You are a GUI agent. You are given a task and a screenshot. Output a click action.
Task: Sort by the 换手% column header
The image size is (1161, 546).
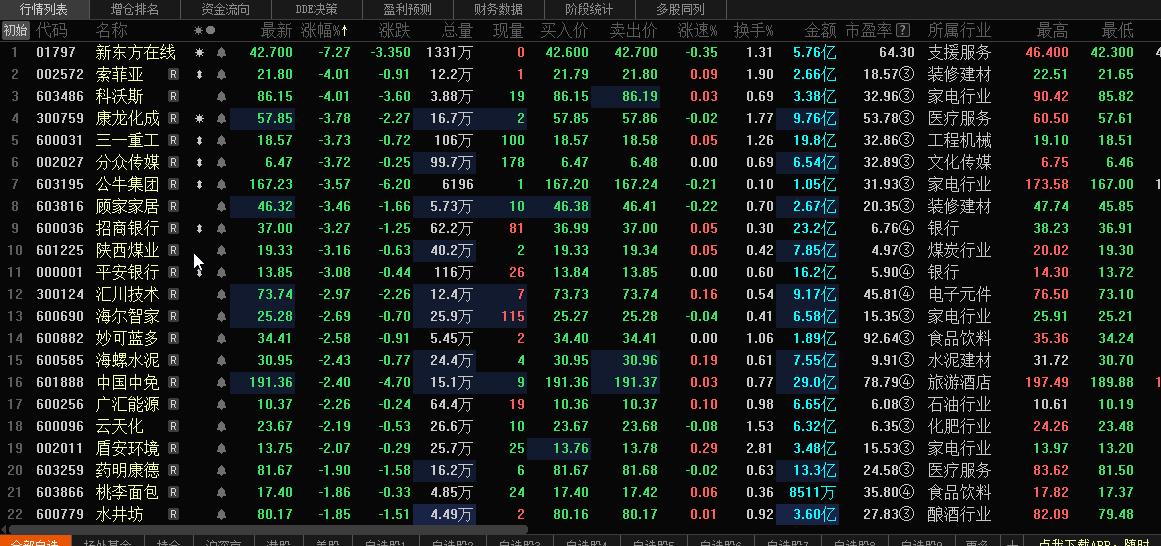[x=754, y=30]
